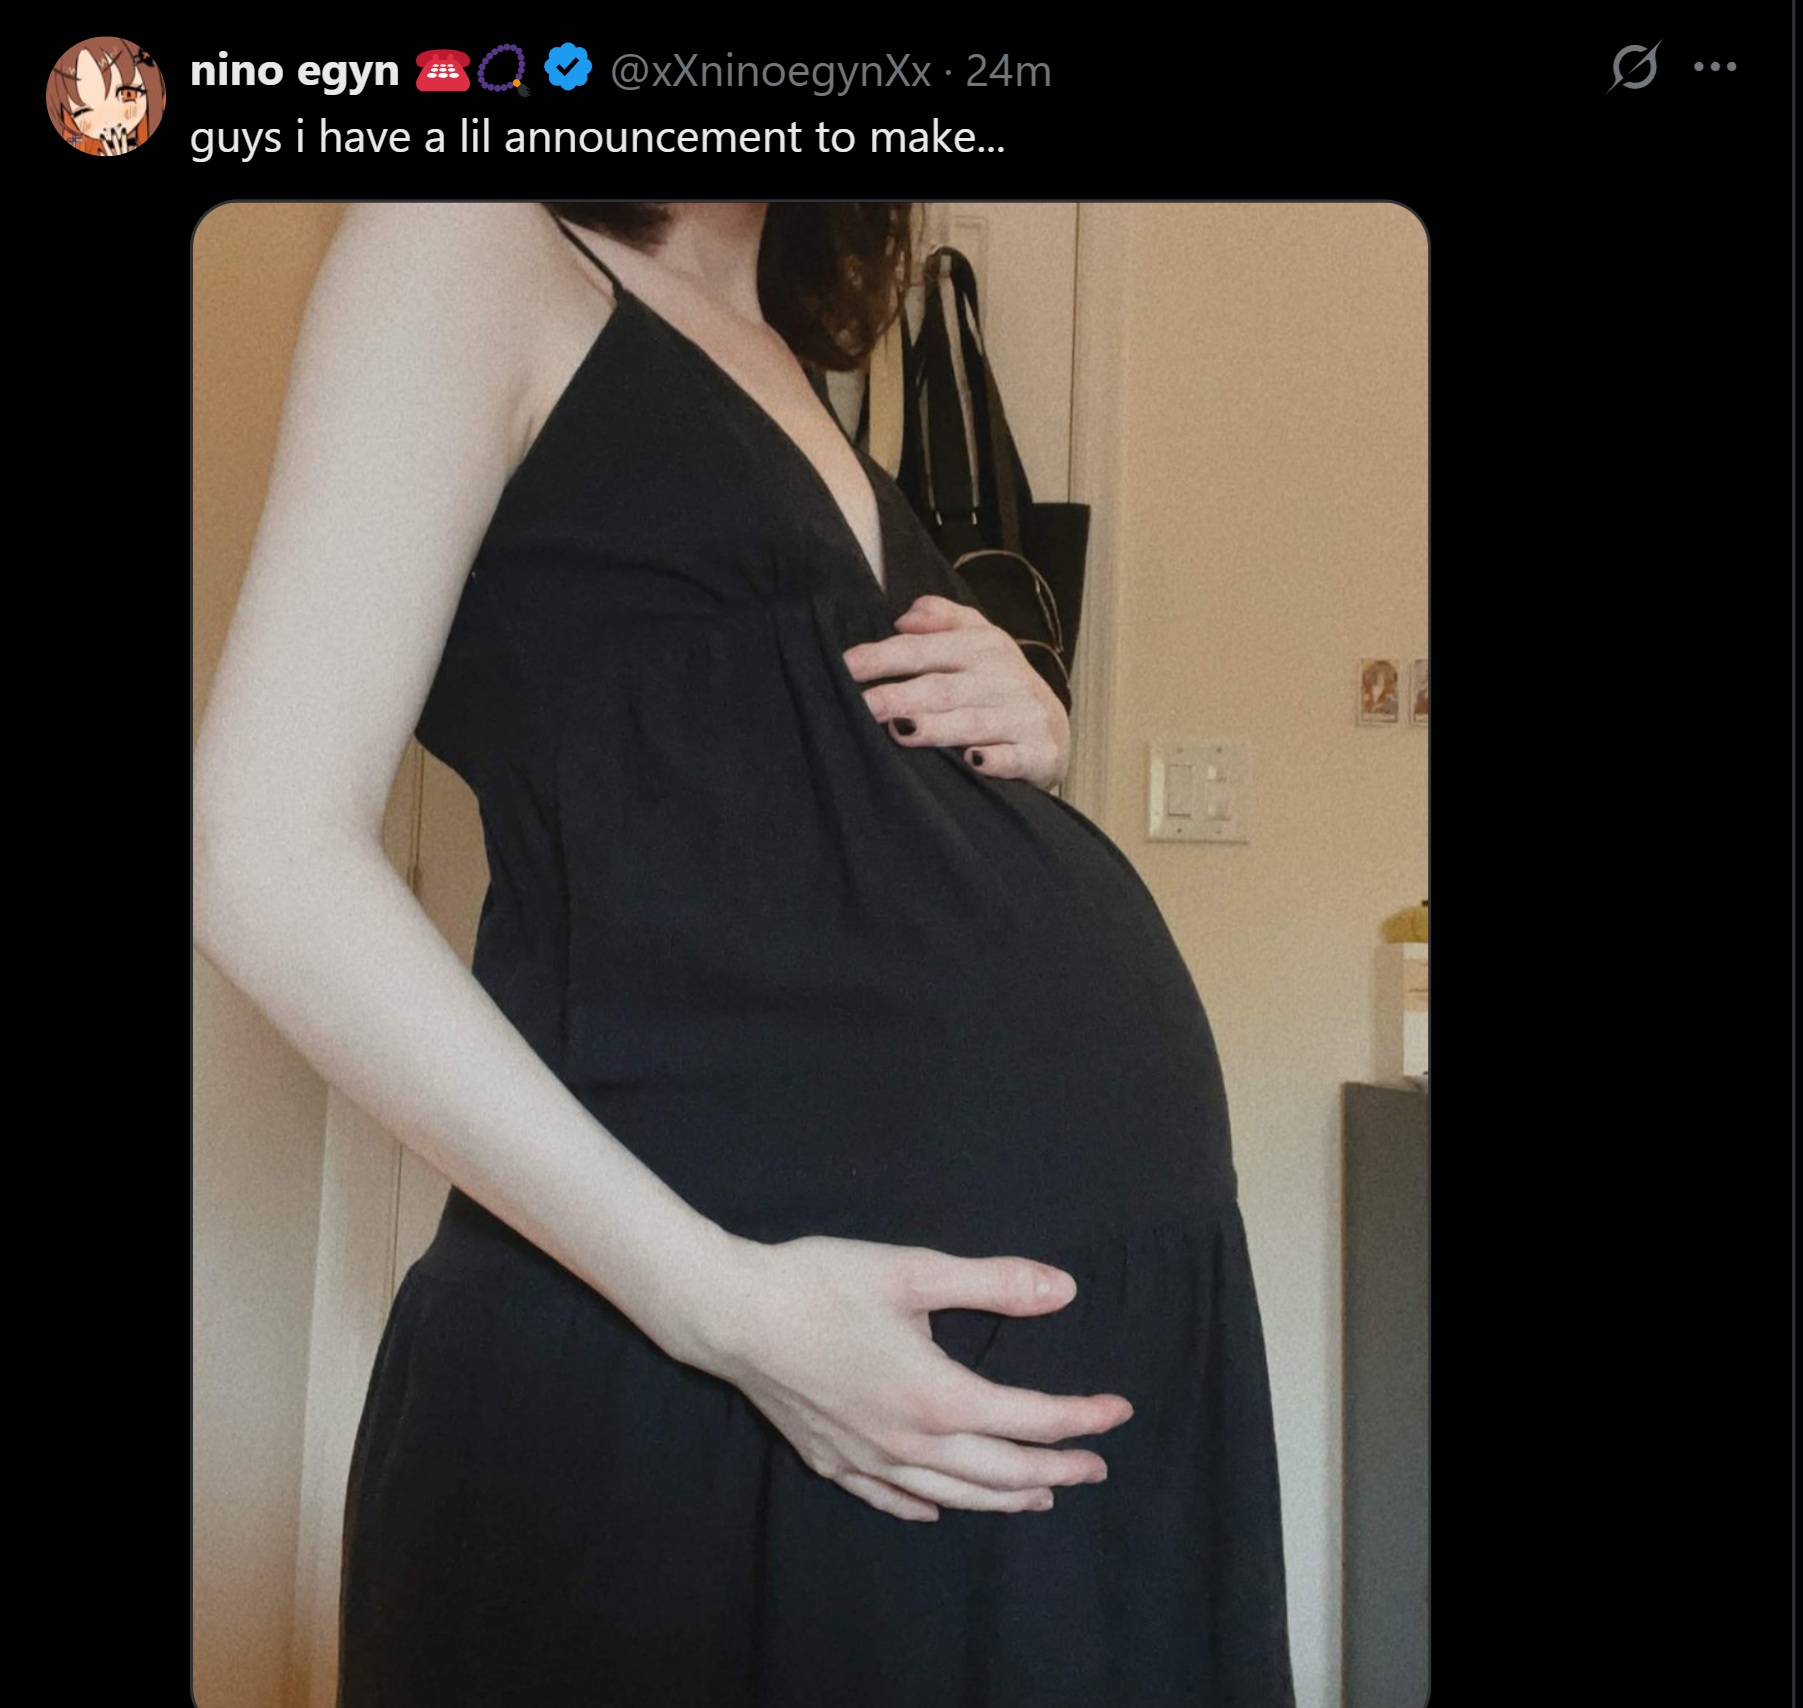Visit the @xXninoegynXx handle link
This screenshot has height=1708, width=1803.
tap(770, 71)
